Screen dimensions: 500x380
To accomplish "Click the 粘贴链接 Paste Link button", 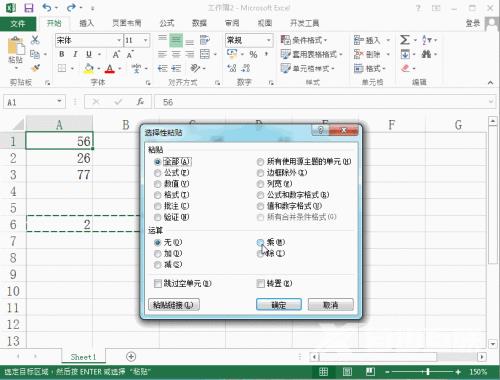I will pos(174,305).
